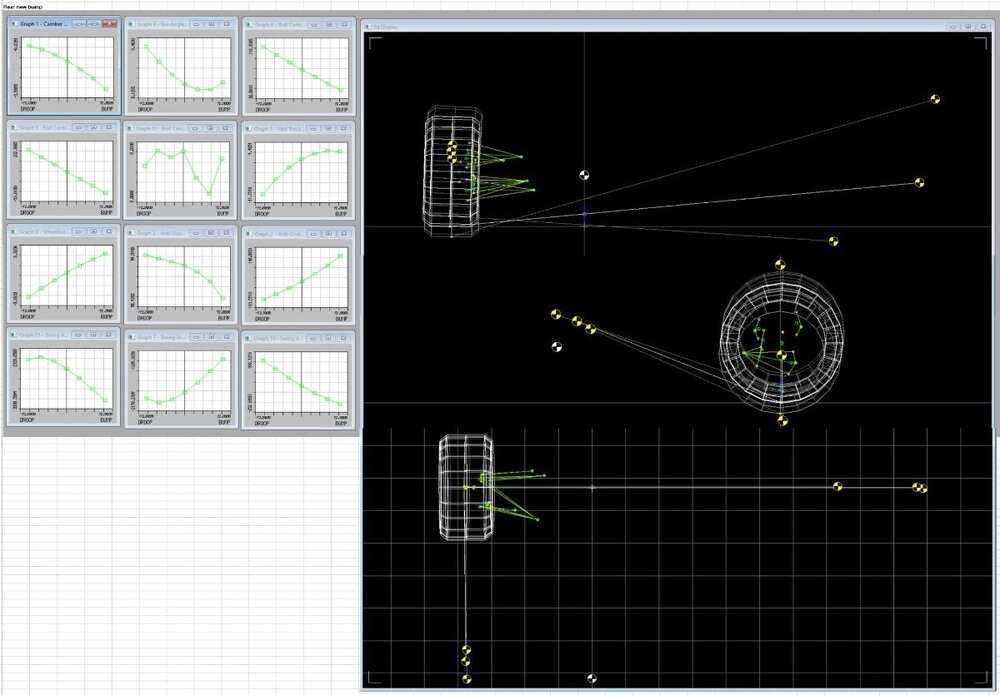The height and width of the screenshot is (695, 1000).
Task: Select the yellow marker below the side-view wheel
Action: (x=782, y=421)
